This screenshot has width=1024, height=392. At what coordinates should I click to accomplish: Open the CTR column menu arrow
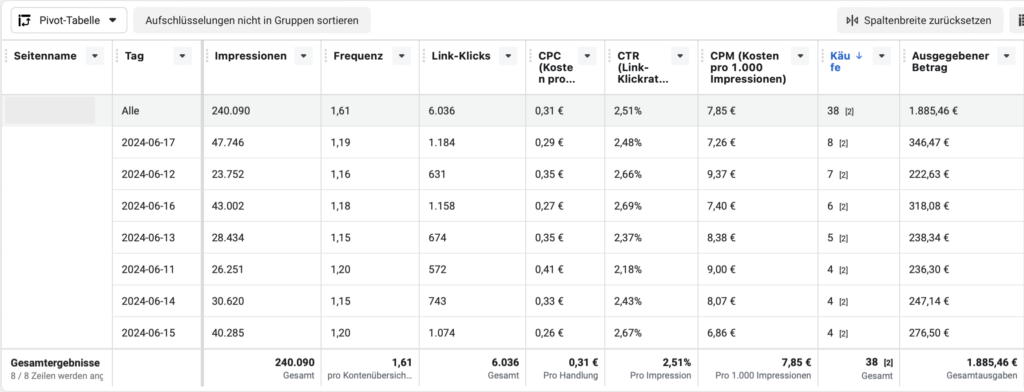pos(680,56)
